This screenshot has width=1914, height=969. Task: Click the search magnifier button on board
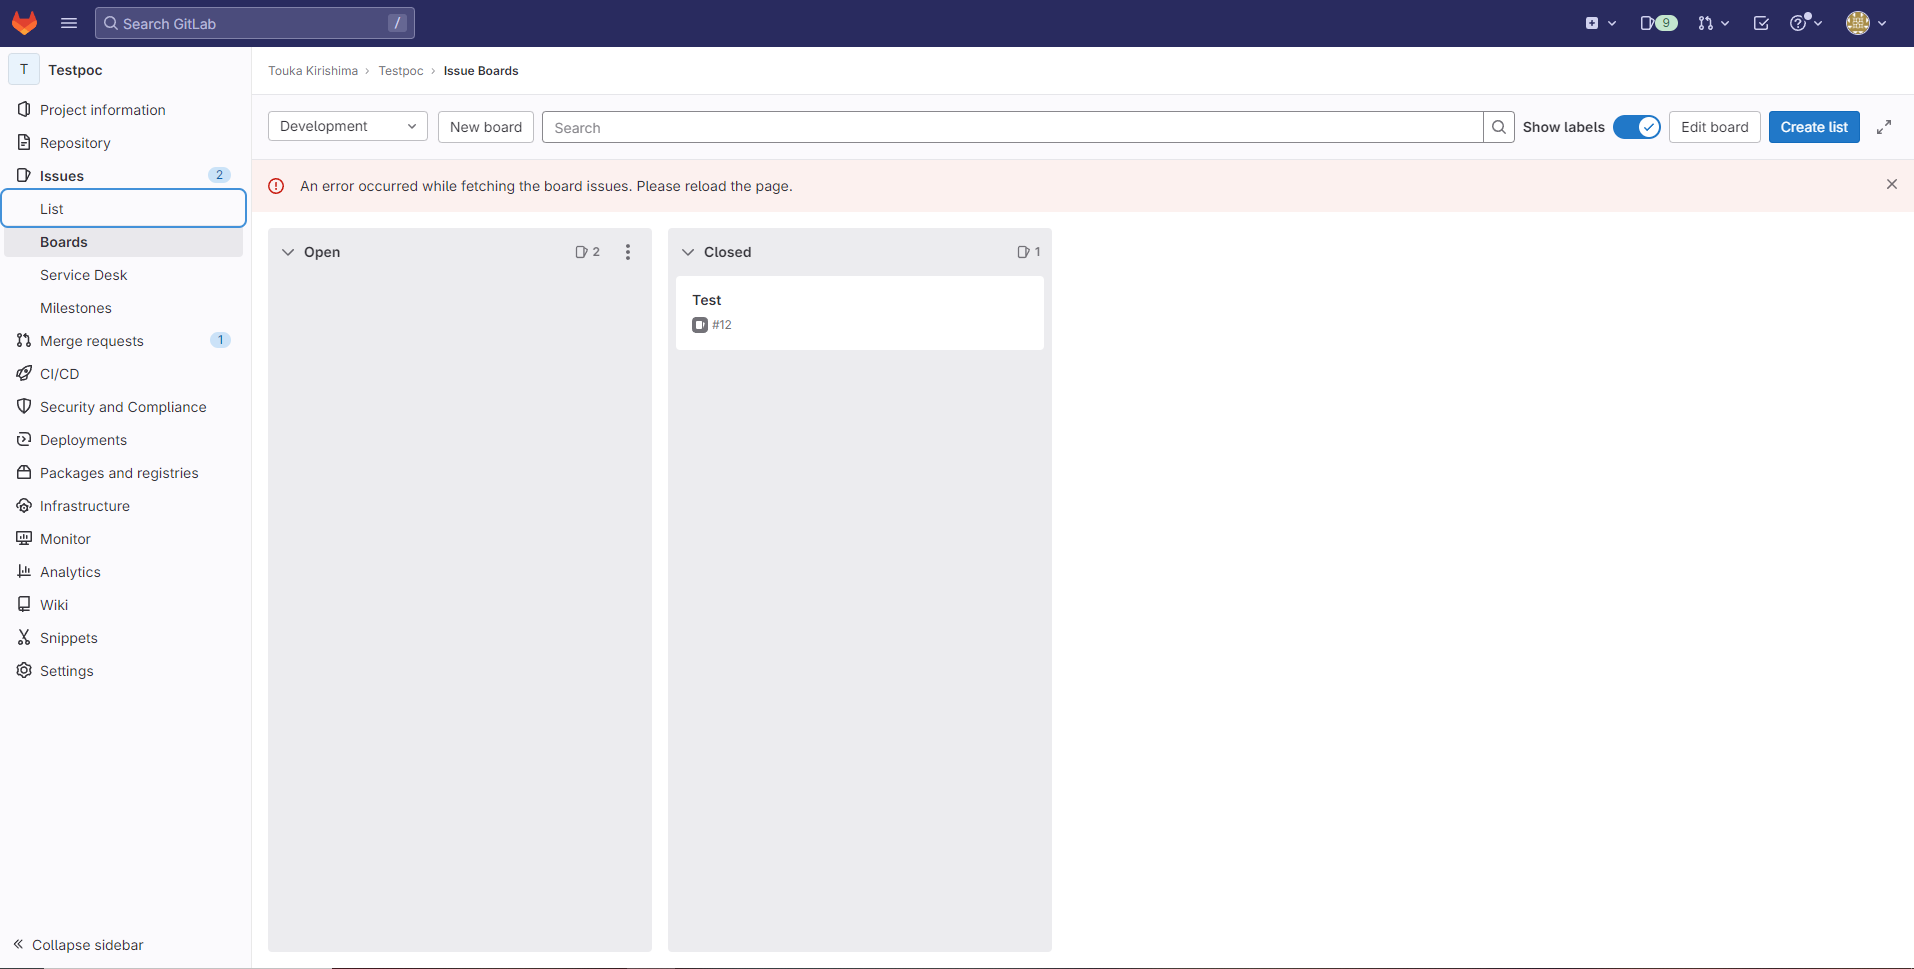tap(1498, 127)
